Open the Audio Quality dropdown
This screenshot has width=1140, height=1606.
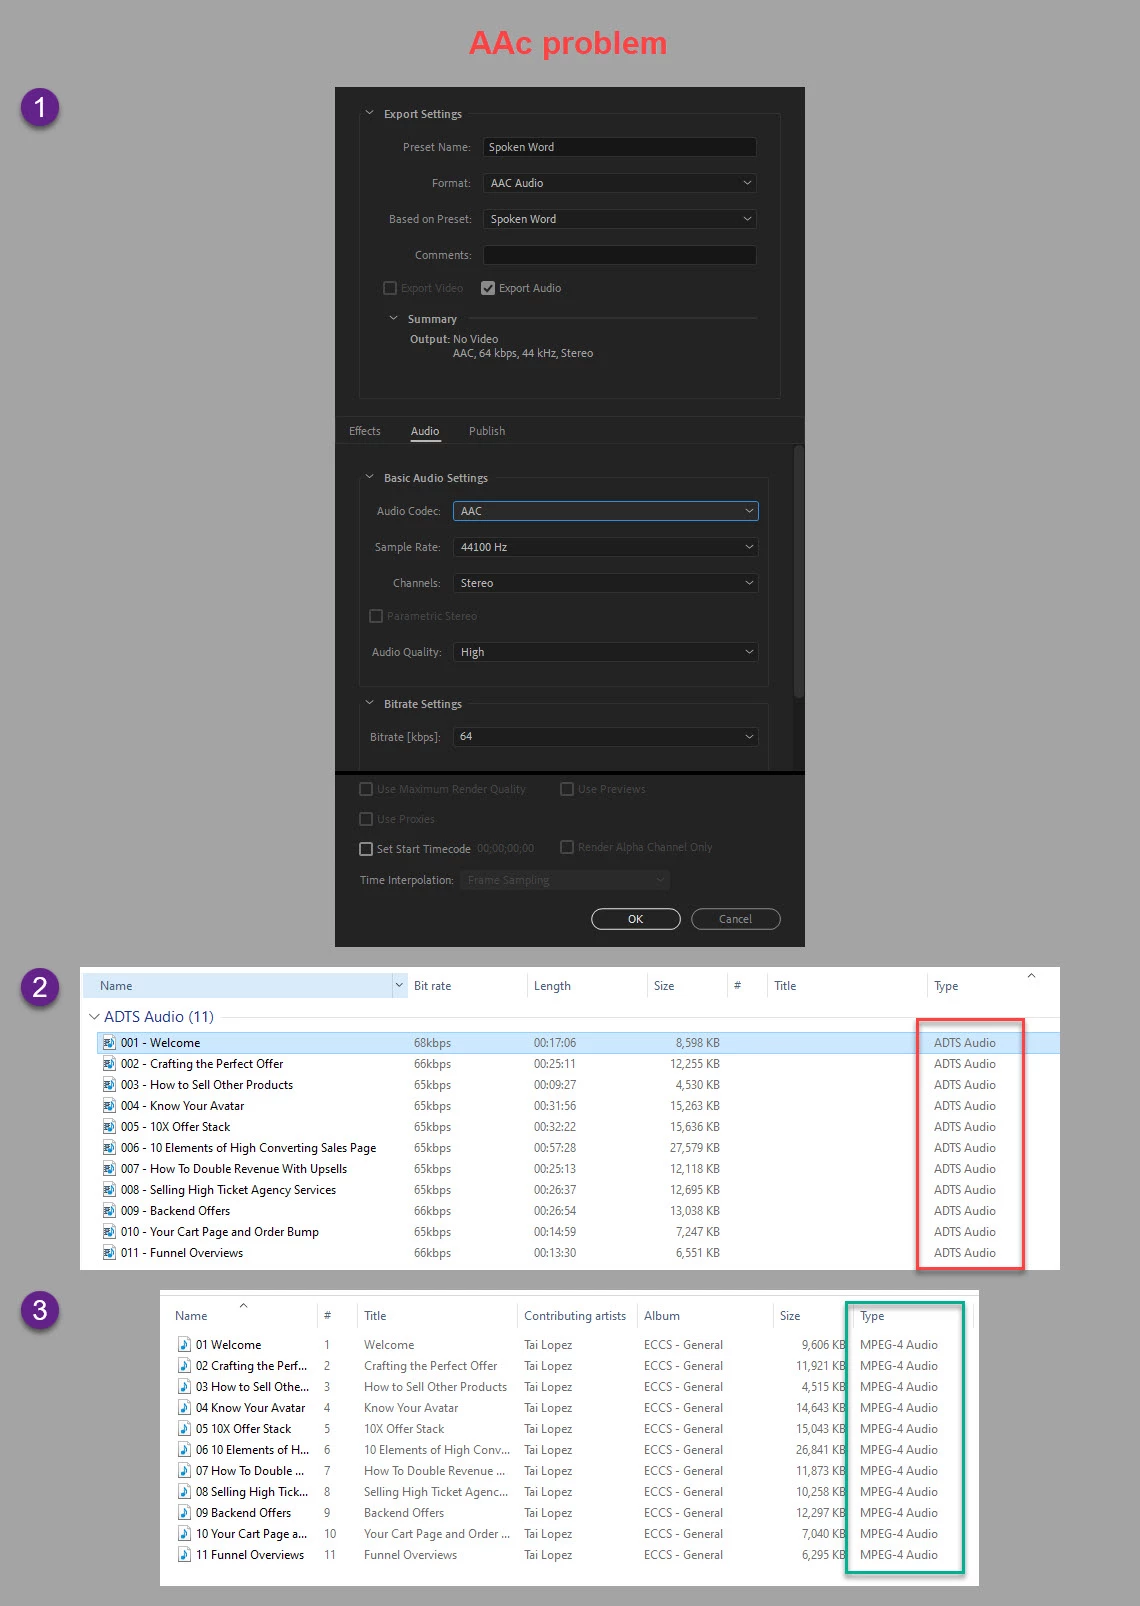pos(606,652)
